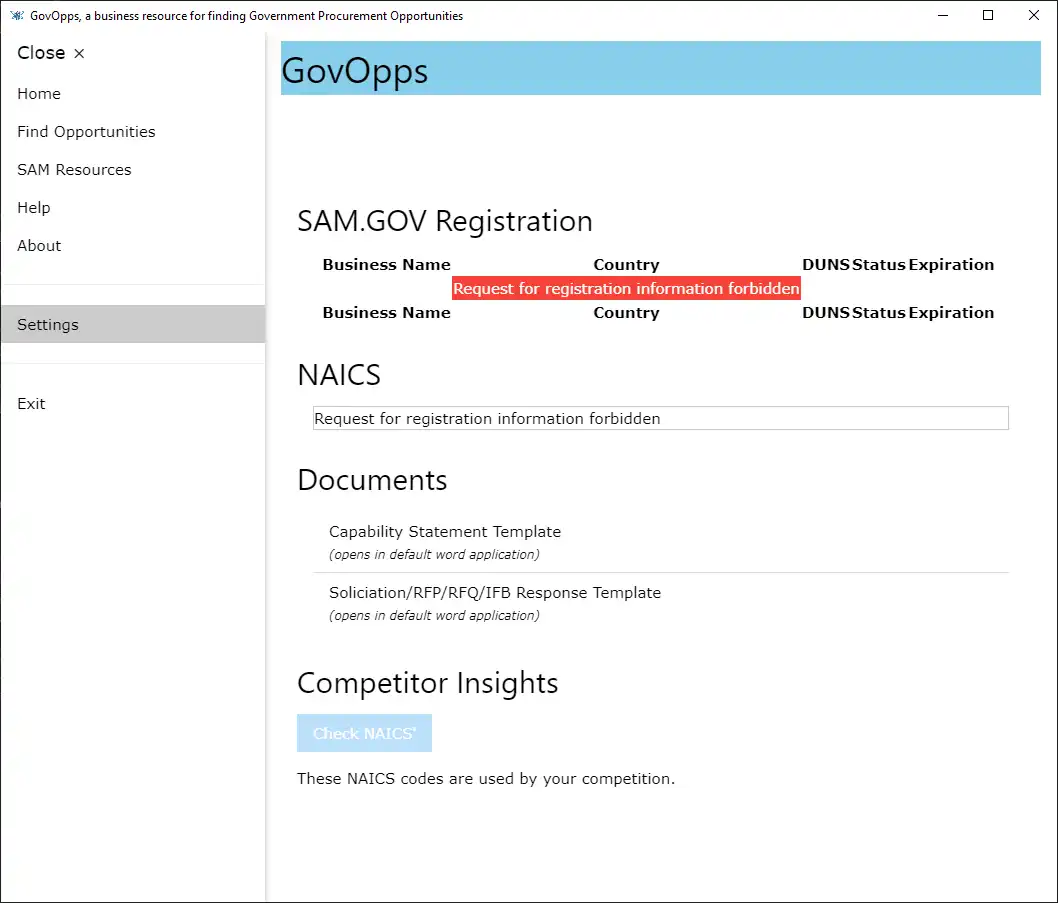Minimize the GovOpps window
The image size is (1058, 903).
pyautogui.click(x=943, y=15)
